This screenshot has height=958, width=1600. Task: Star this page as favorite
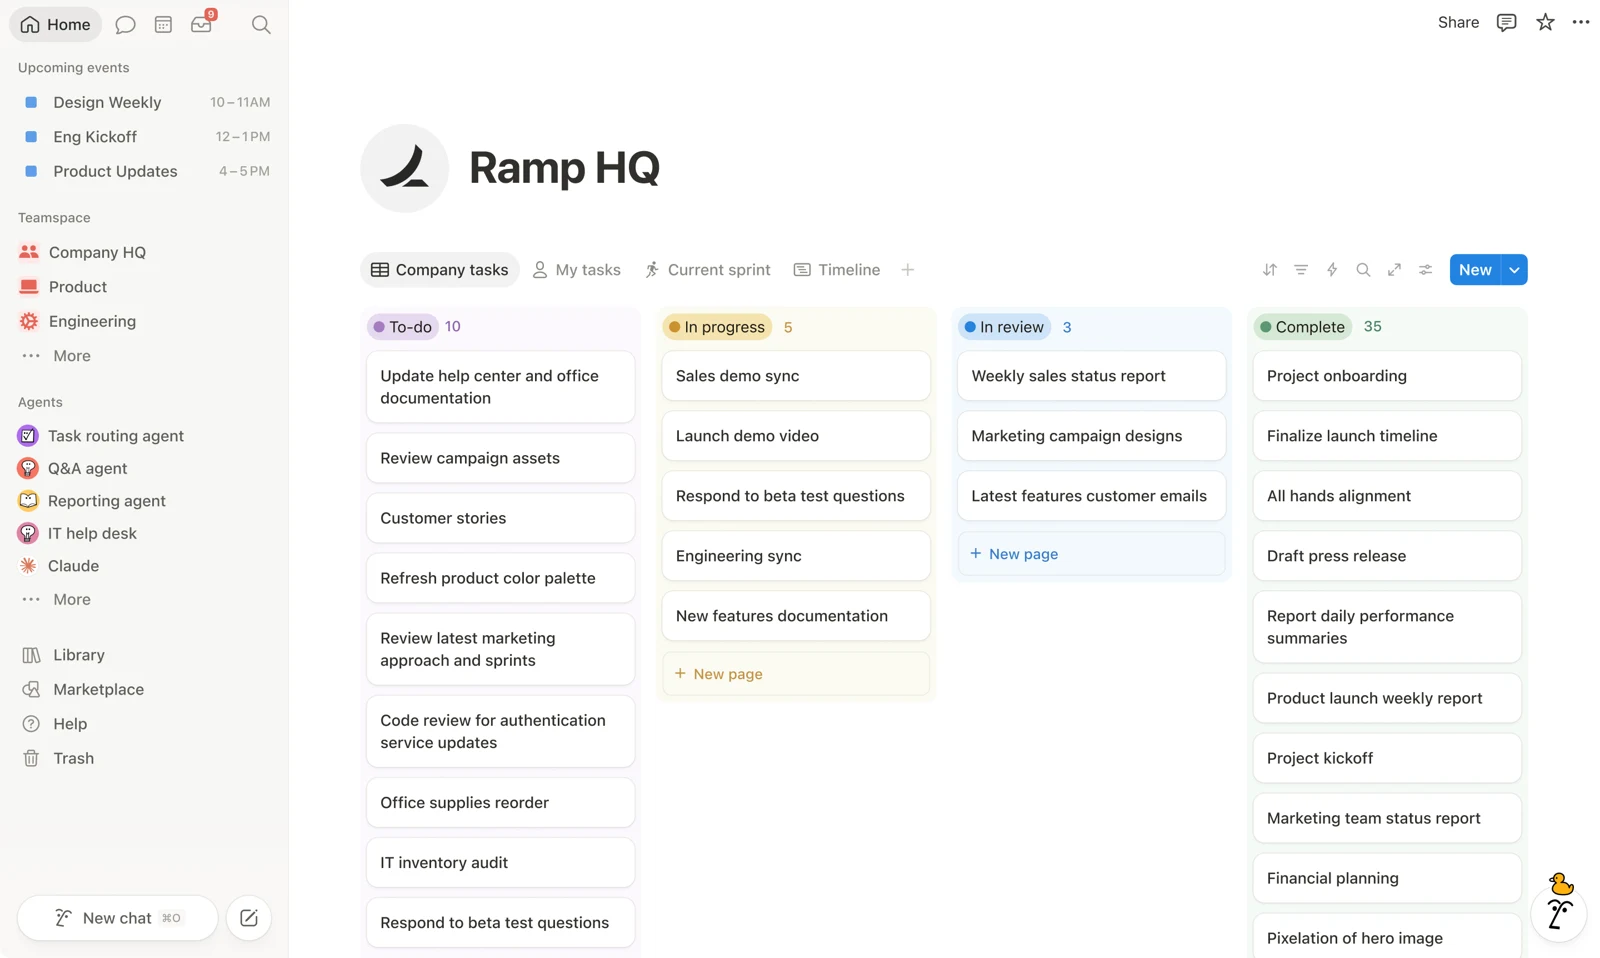1545,22
